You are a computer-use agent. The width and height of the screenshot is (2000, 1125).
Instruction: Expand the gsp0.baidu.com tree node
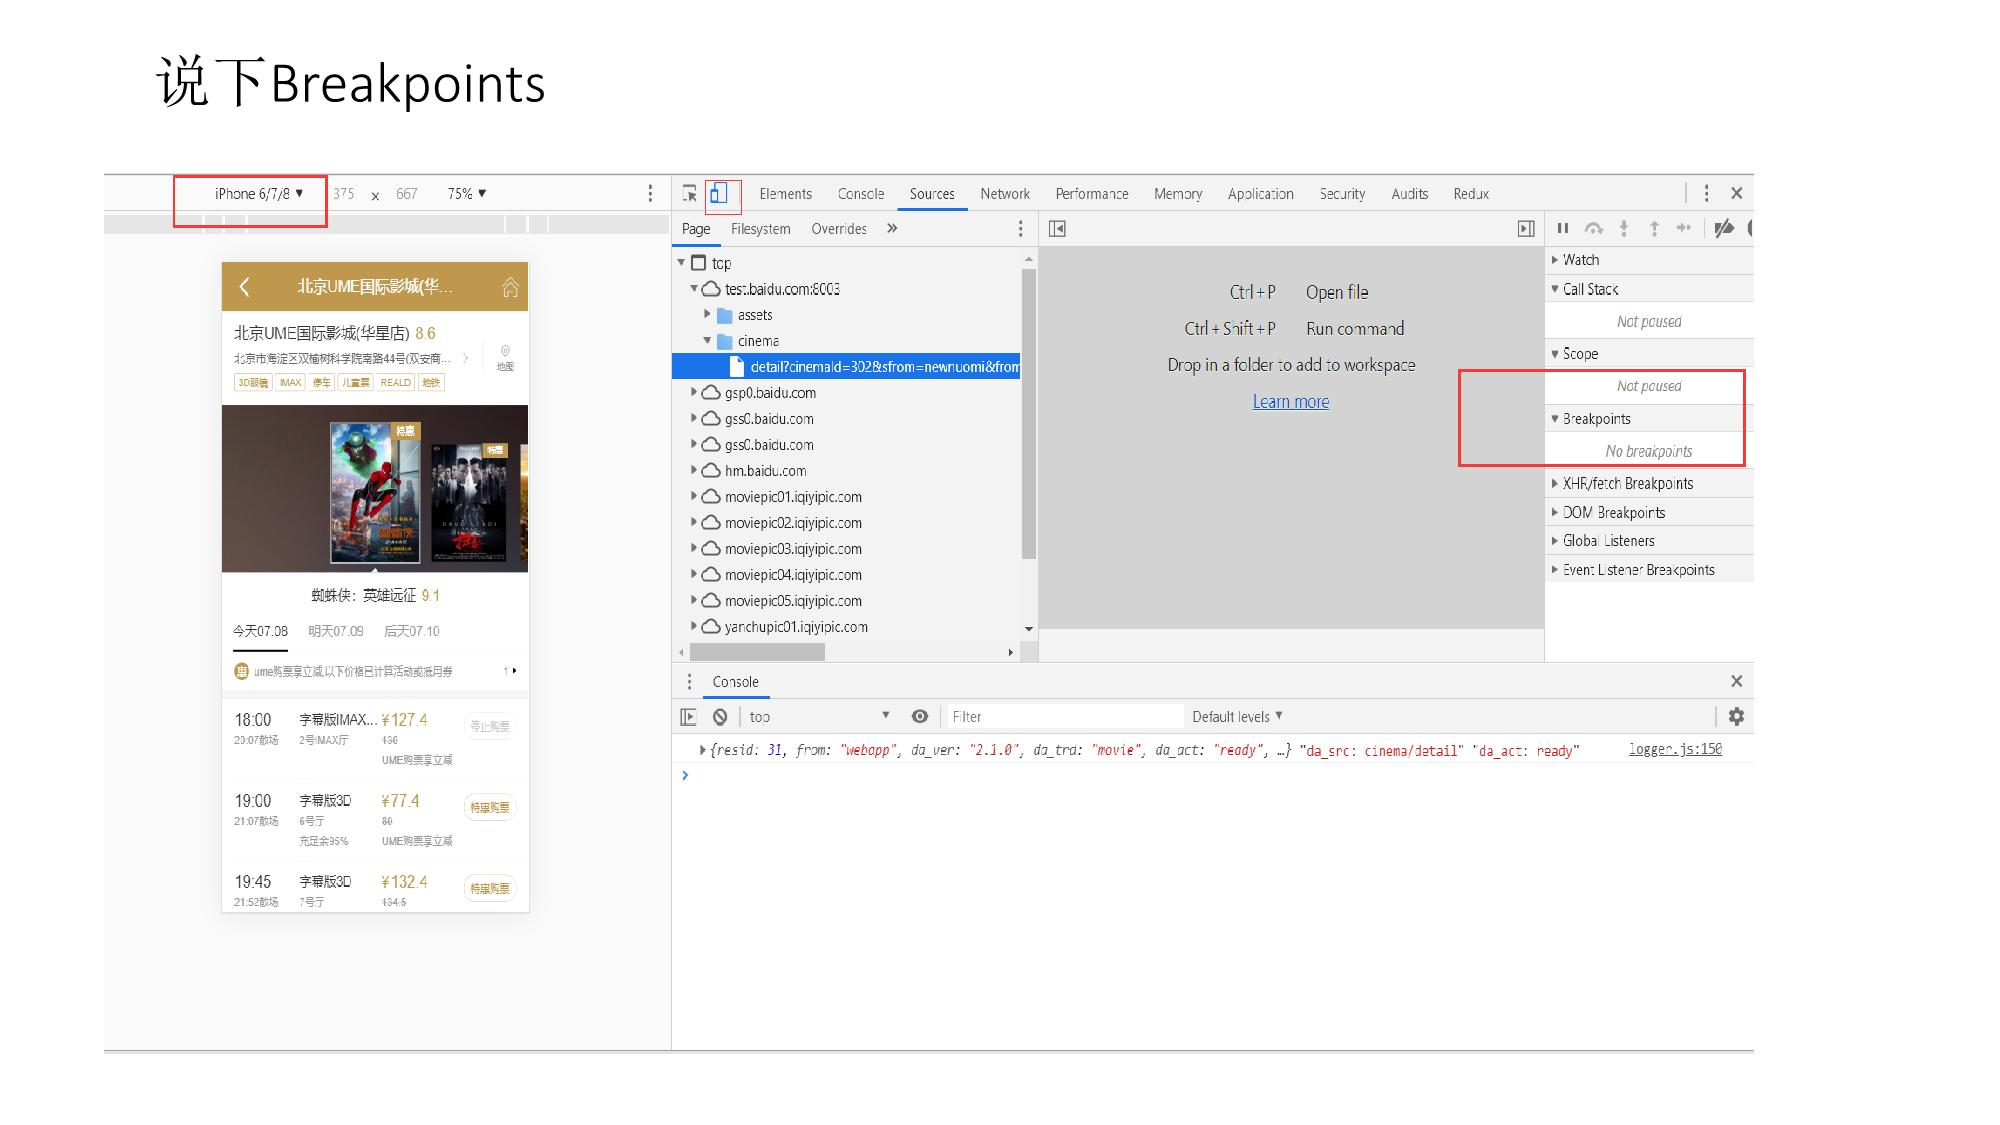[694, 393]
